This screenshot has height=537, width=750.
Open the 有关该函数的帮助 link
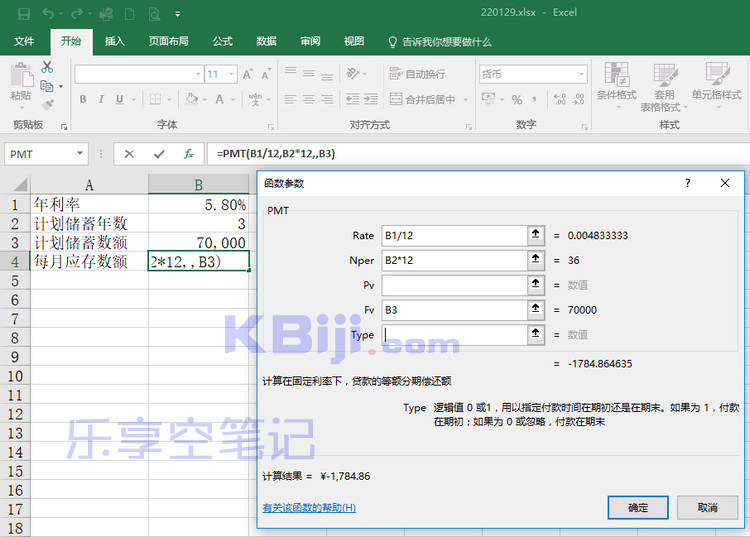pyautogui.click(x=309, y=507)
